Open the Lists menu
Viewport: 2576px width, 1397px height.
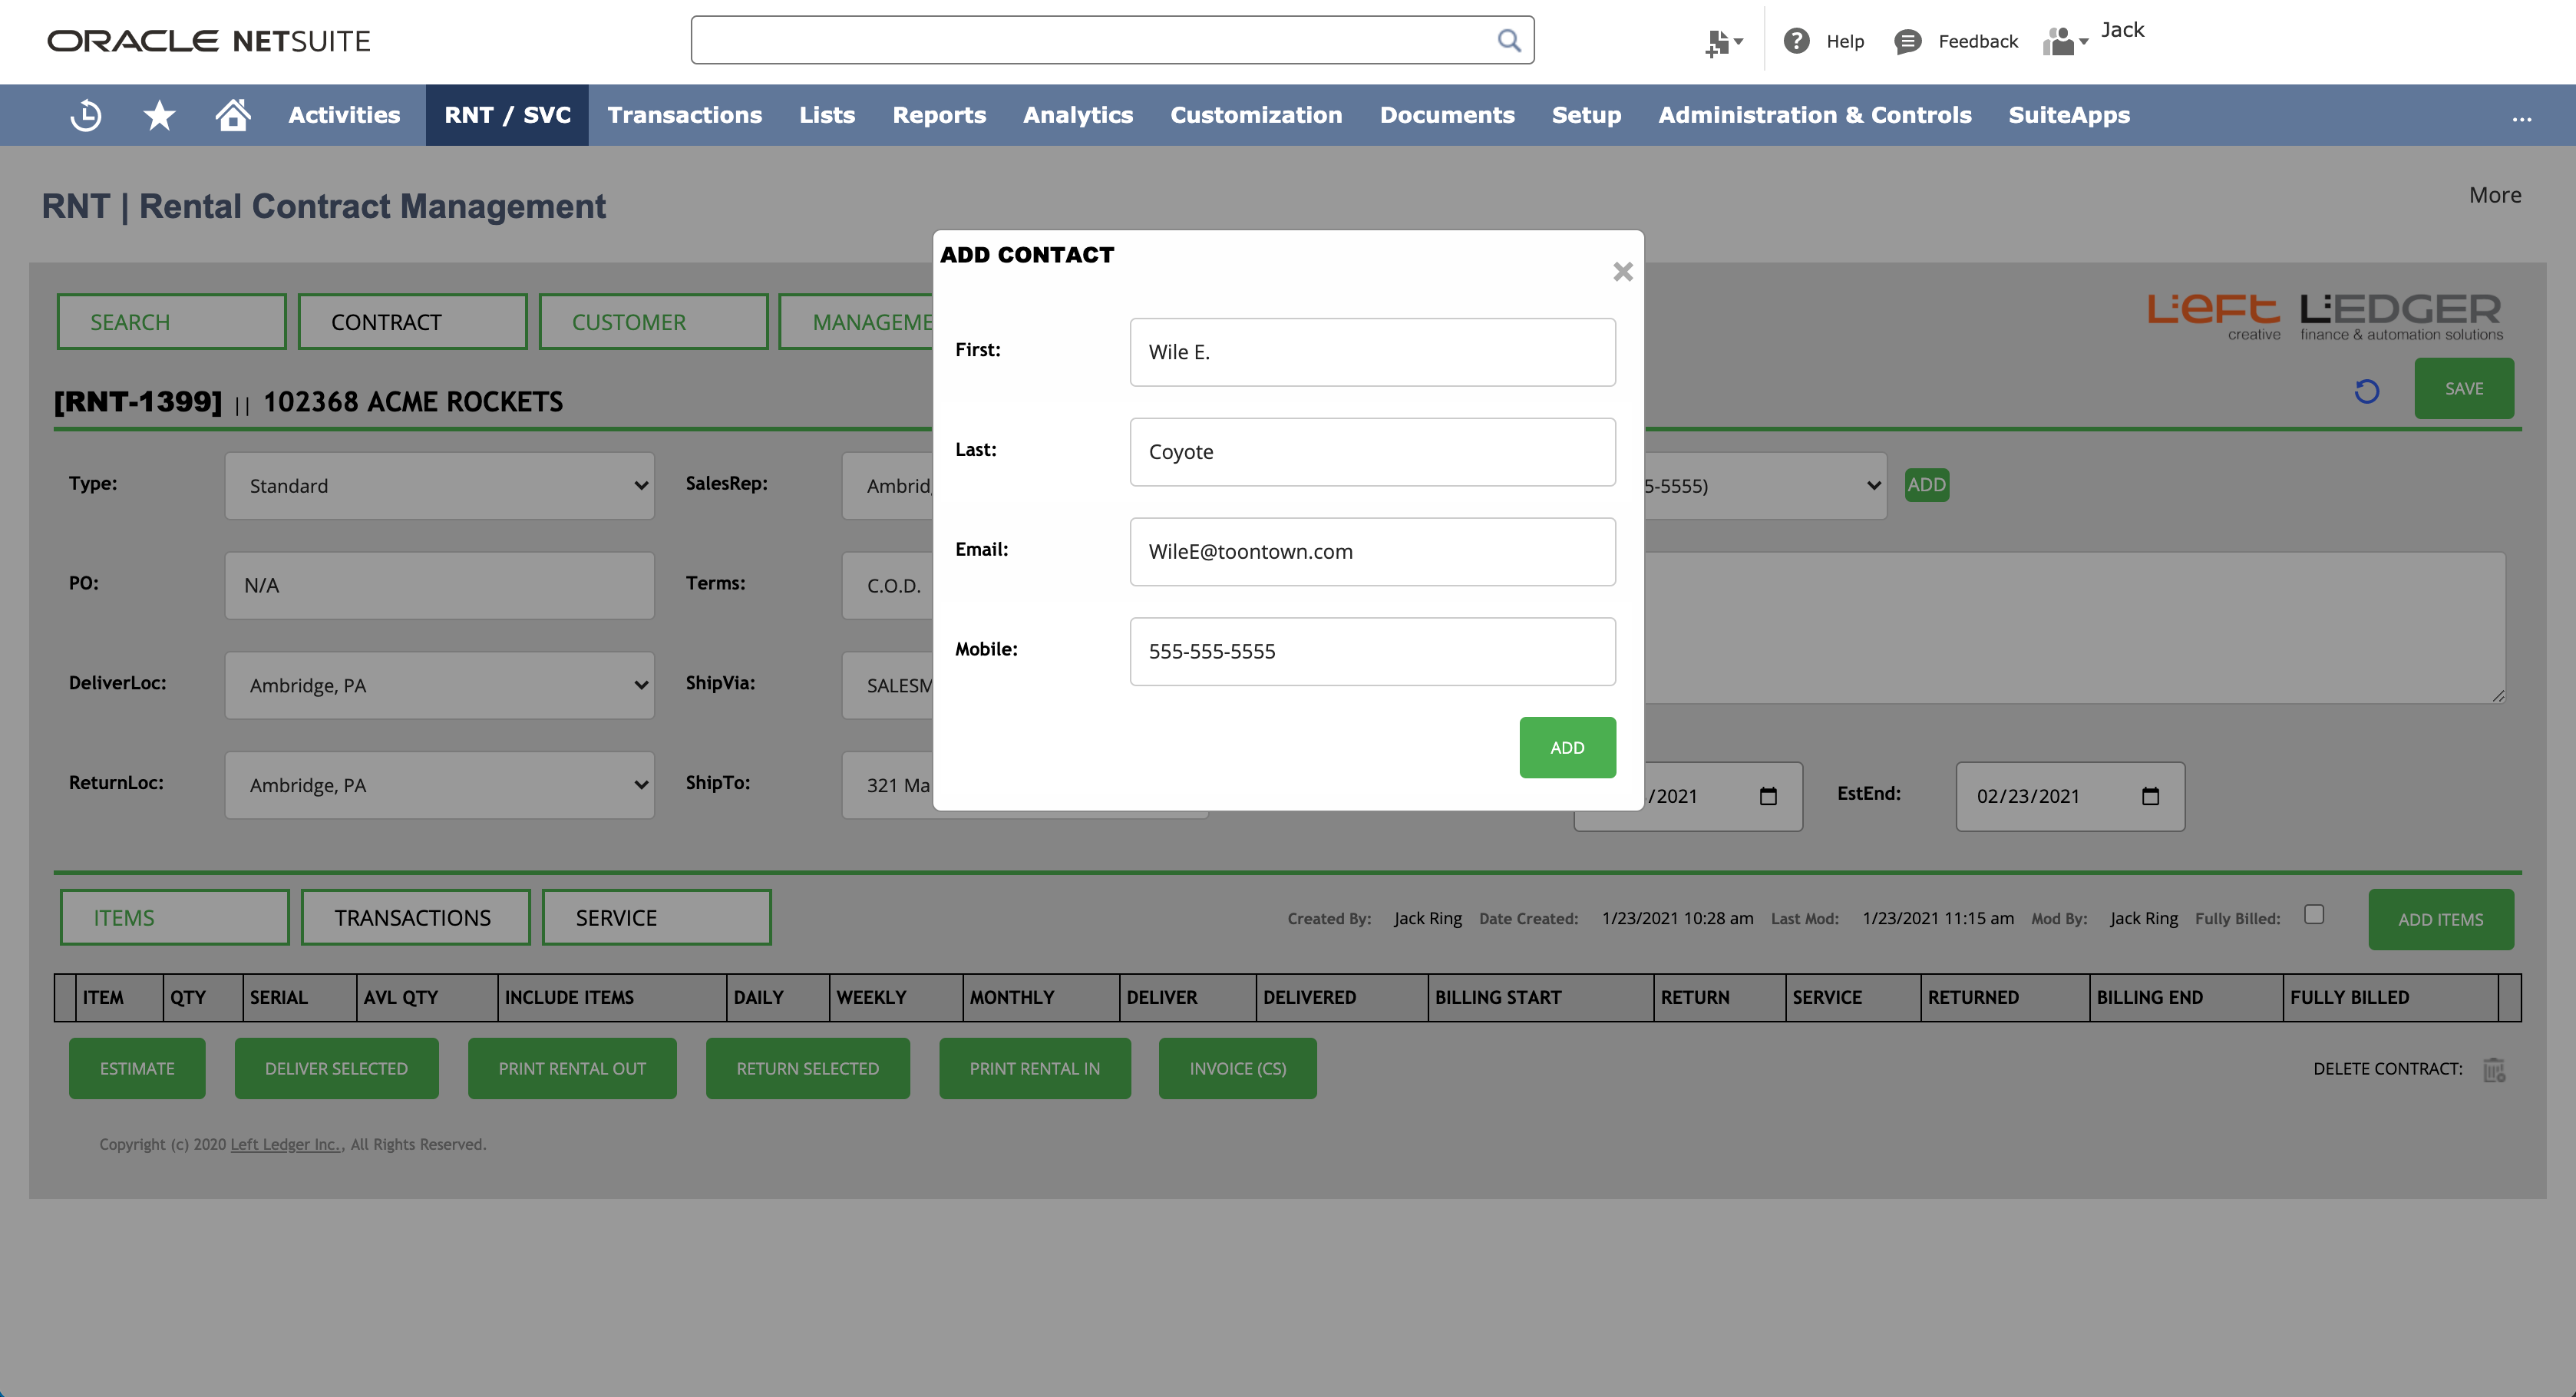click(827, 115)
